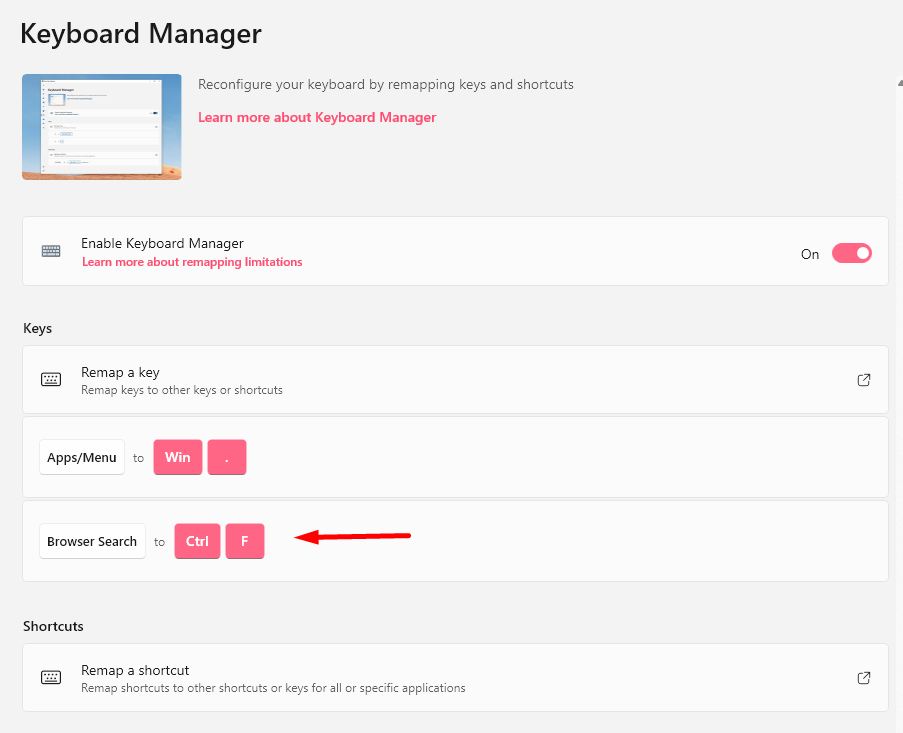Viewport: 903px width, 733px height.
Task: Open the Learn more about remapping limitations link
Action: click(192, 261)
